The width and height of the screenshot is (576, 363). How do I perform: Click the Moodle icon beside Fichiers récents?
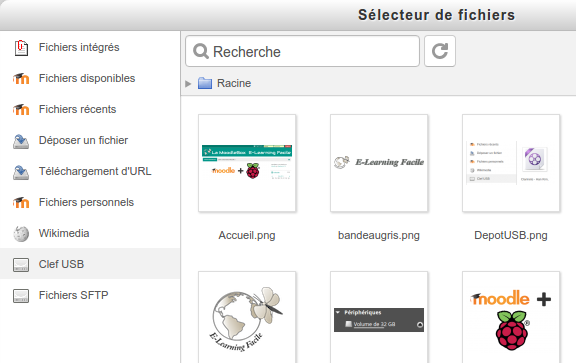(x=21, y=109)
